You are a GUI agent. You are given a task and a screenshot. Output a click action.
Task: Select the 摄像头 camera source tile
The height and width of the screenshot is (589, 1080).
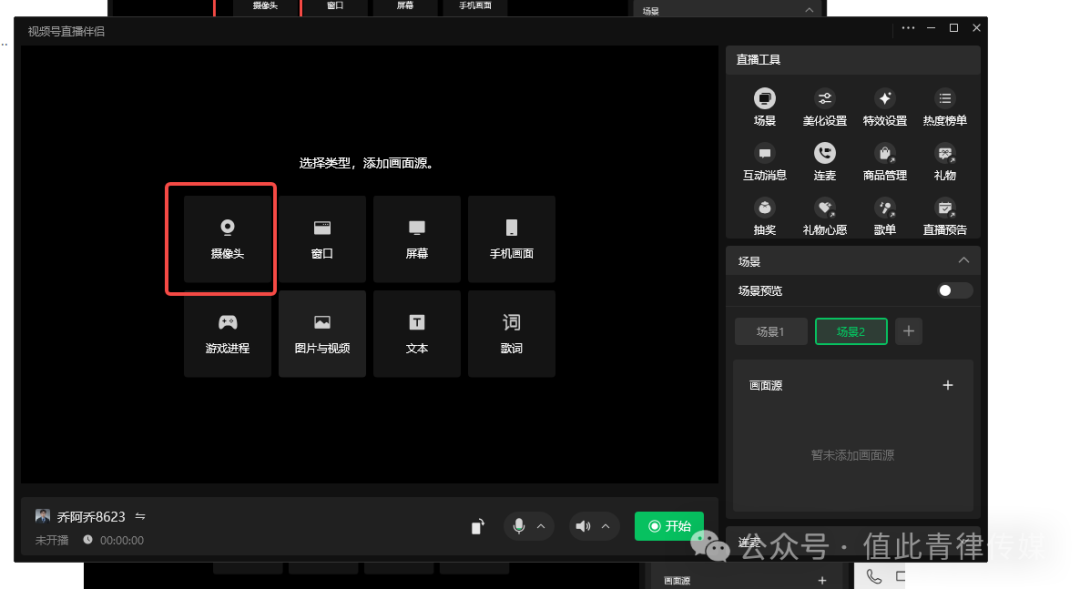[x=227, y=238]
